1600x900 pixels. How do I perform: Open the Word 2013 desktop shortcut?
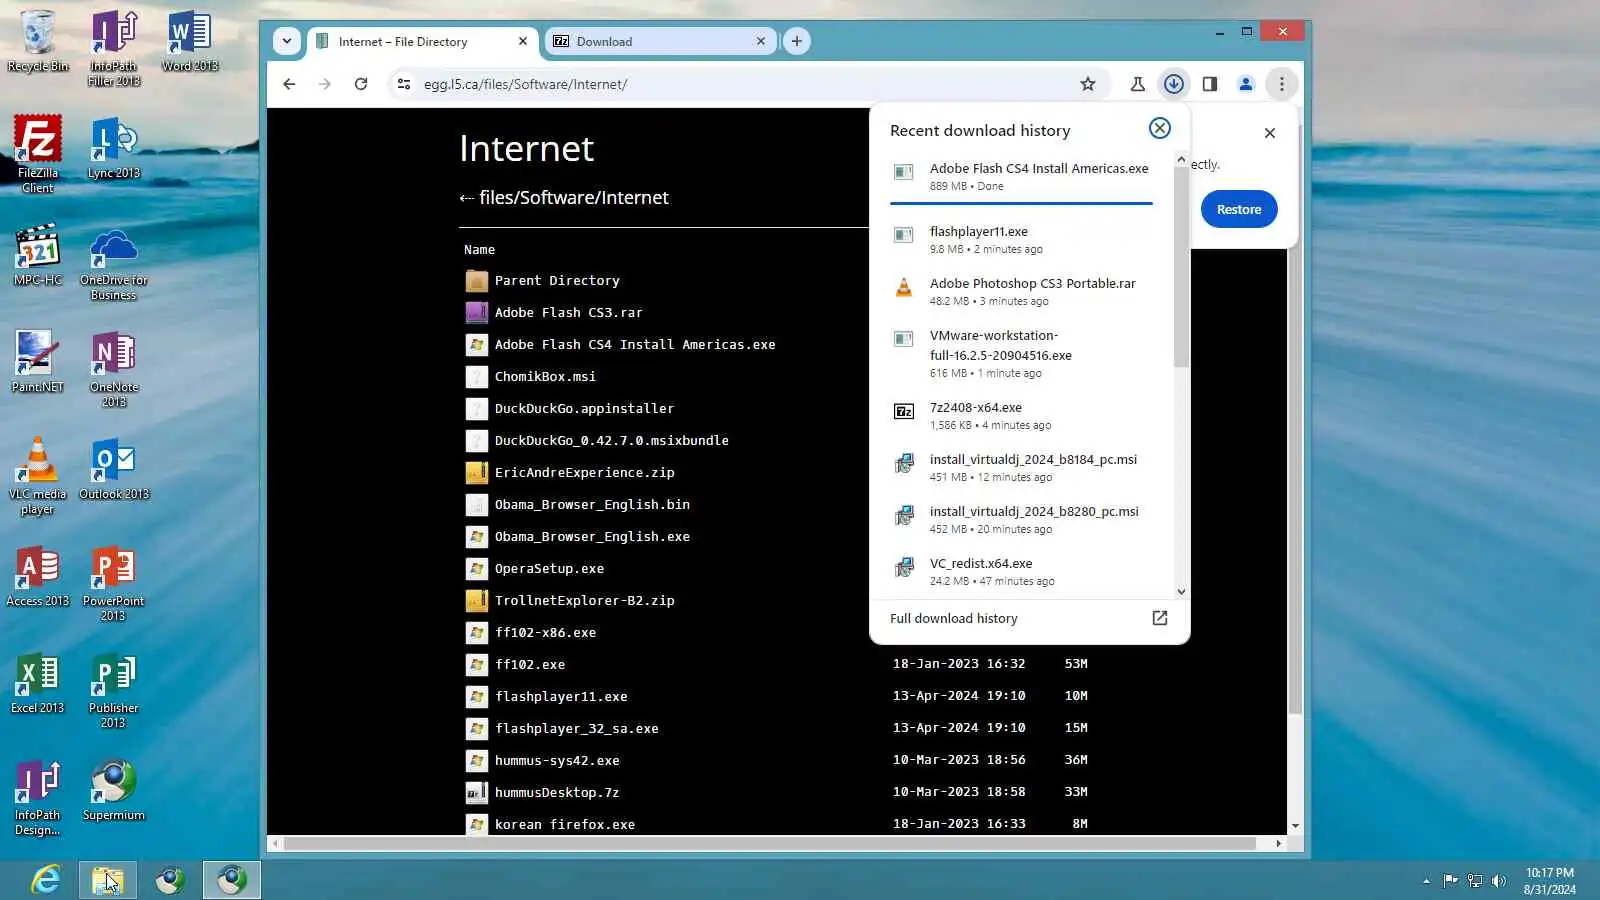click(190, 42)
